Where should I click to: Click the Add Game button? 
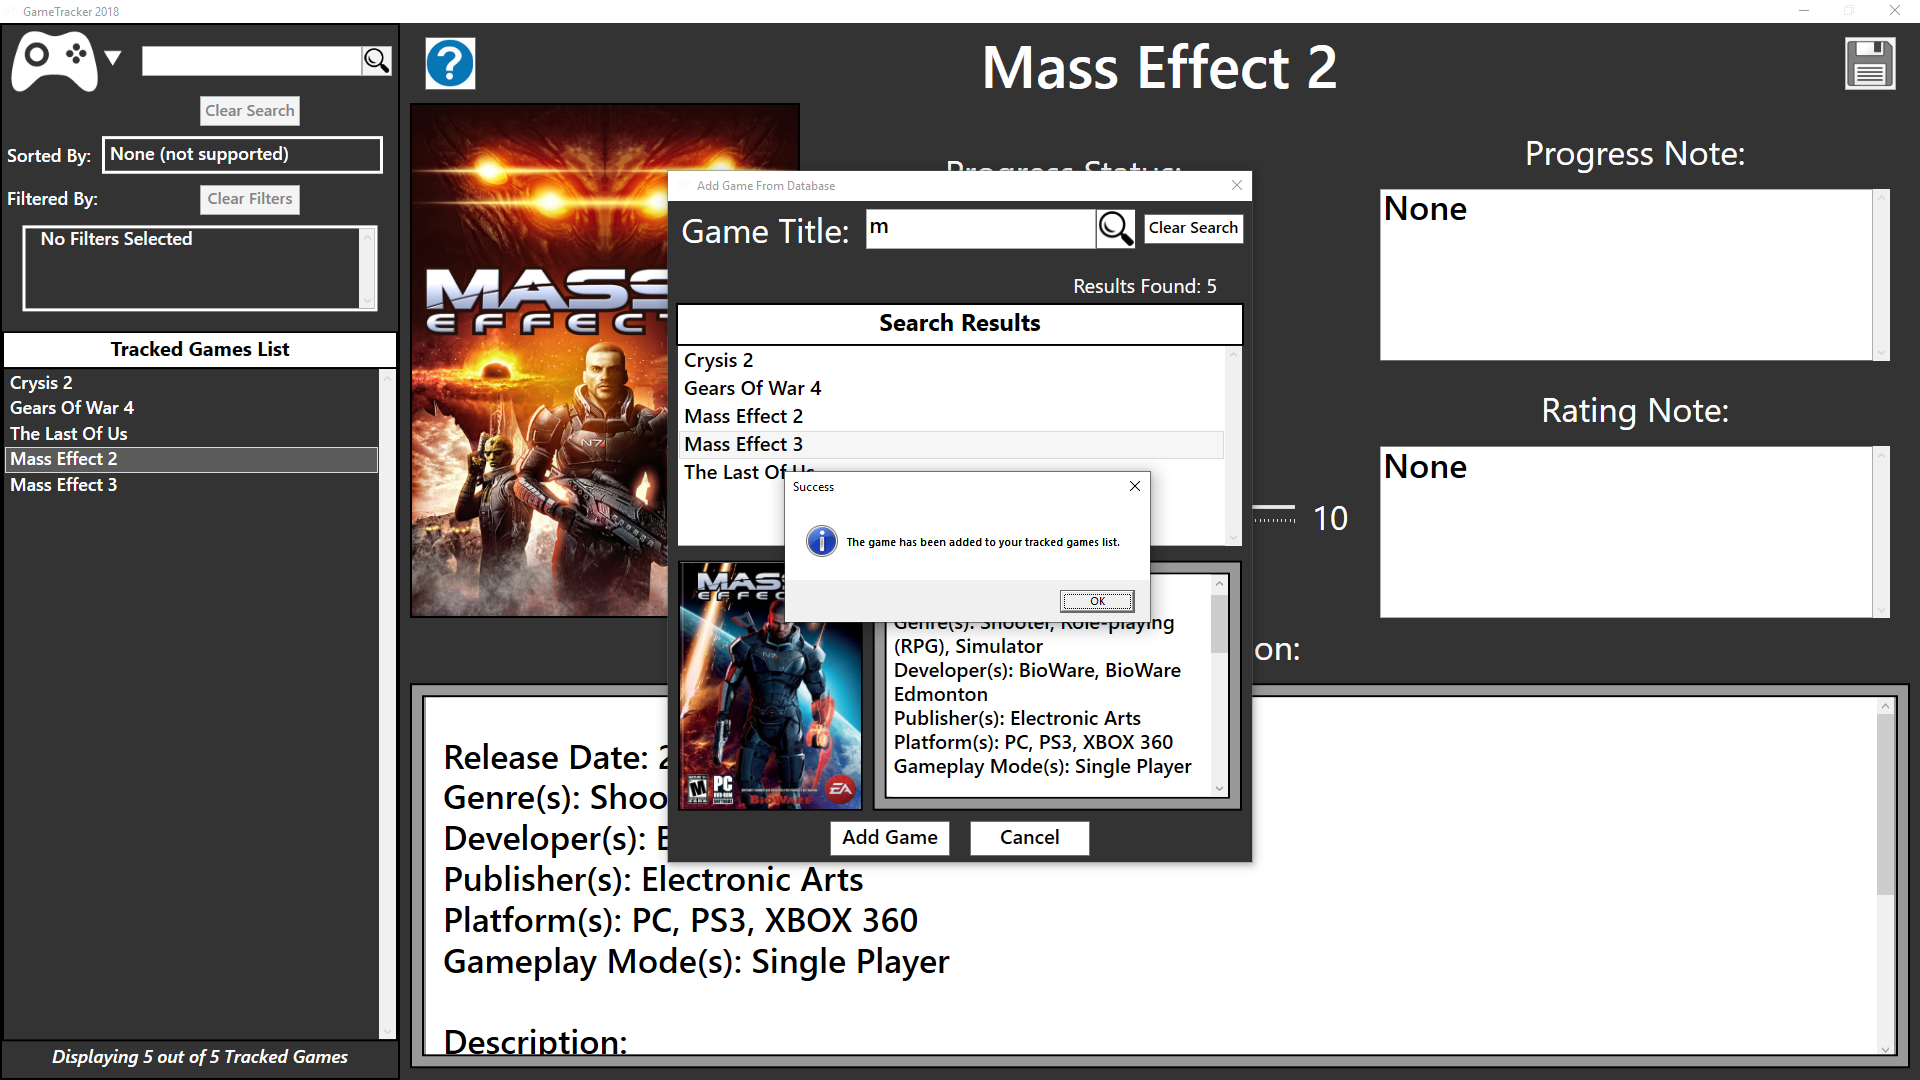(x=889, y=838)
